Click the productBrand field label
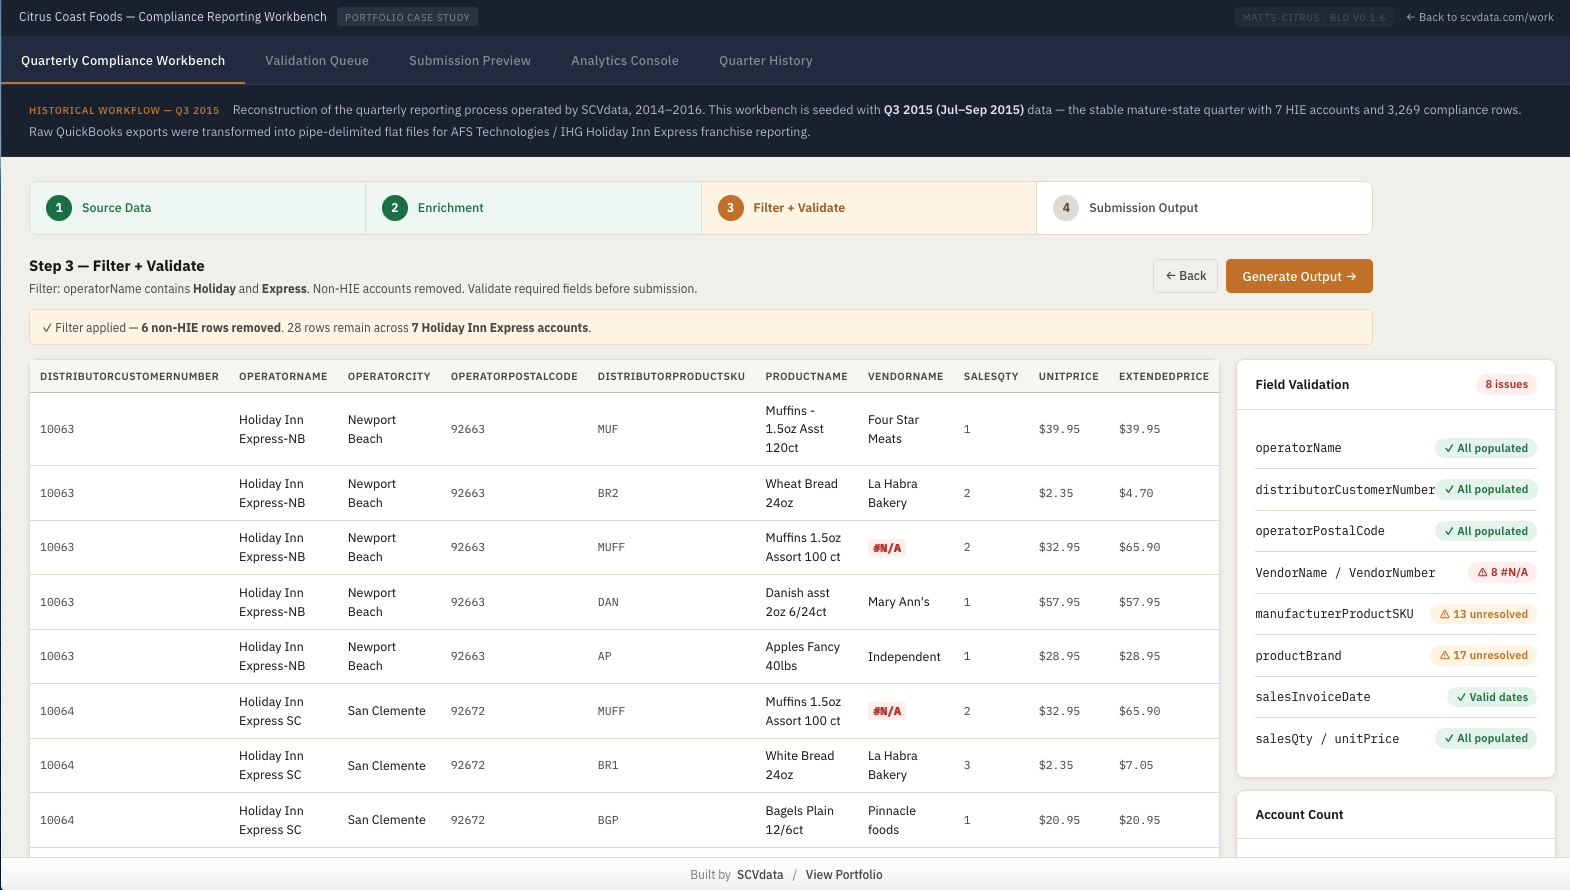Image resolution: width=1570 pixels, height=890 pixels. (x=1298, y=656)
